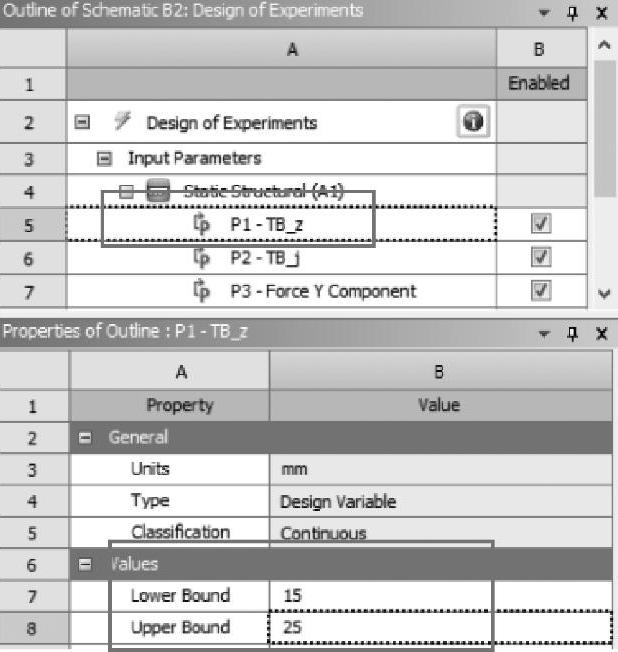Image resolution: width=618 pixels, height=652 pixels.
Task: Collapse the General properties section
Action: point(87,437)
